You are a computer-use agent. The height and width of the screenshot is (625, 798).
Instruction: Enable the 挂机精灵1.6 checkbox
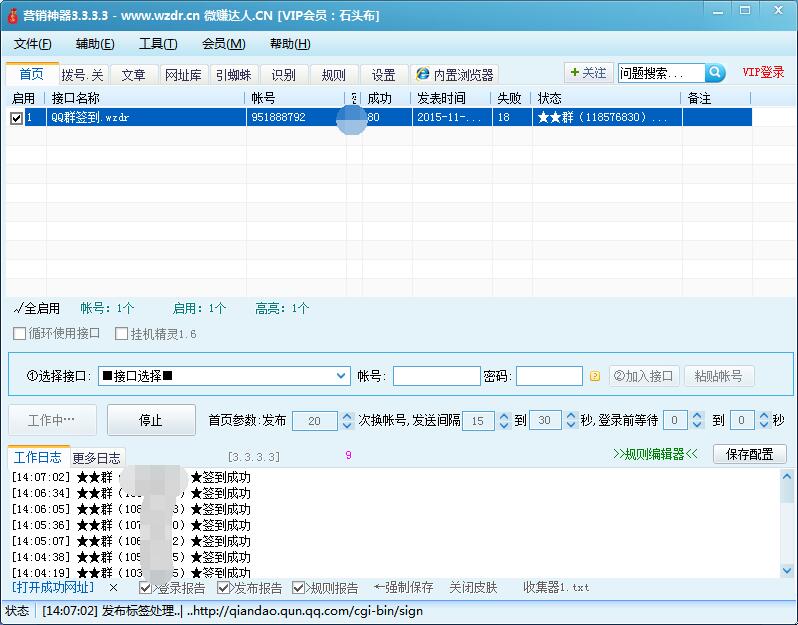tap(121, 334)
